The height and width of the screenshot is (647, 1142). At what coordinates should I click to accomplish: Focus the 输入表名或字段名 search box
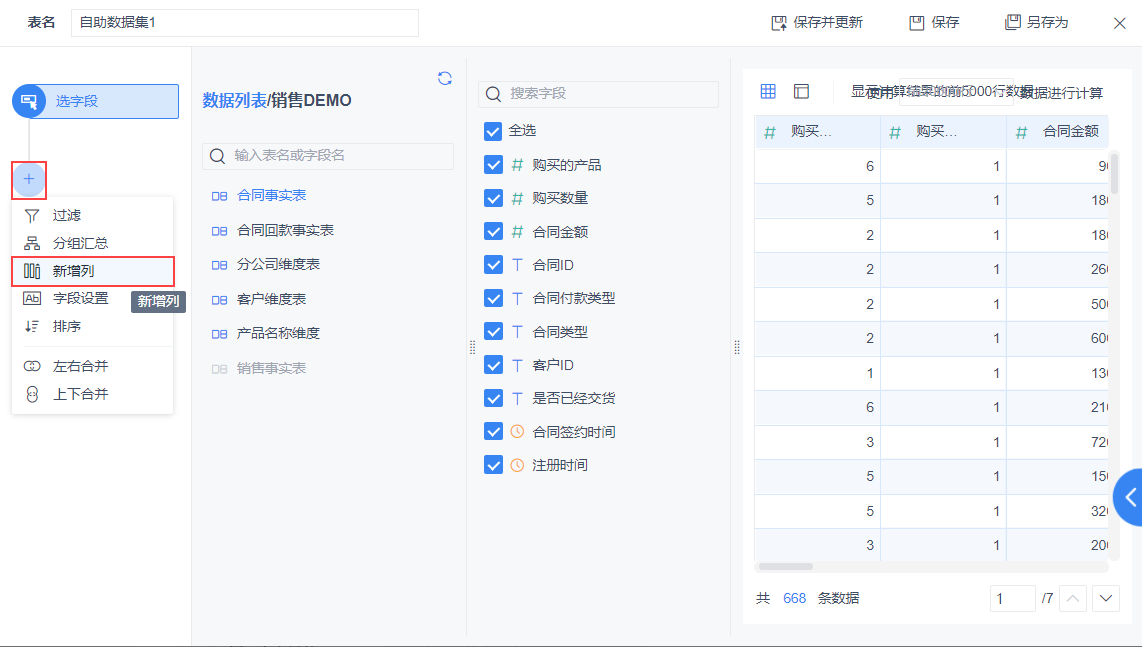[x=328, y=156]
